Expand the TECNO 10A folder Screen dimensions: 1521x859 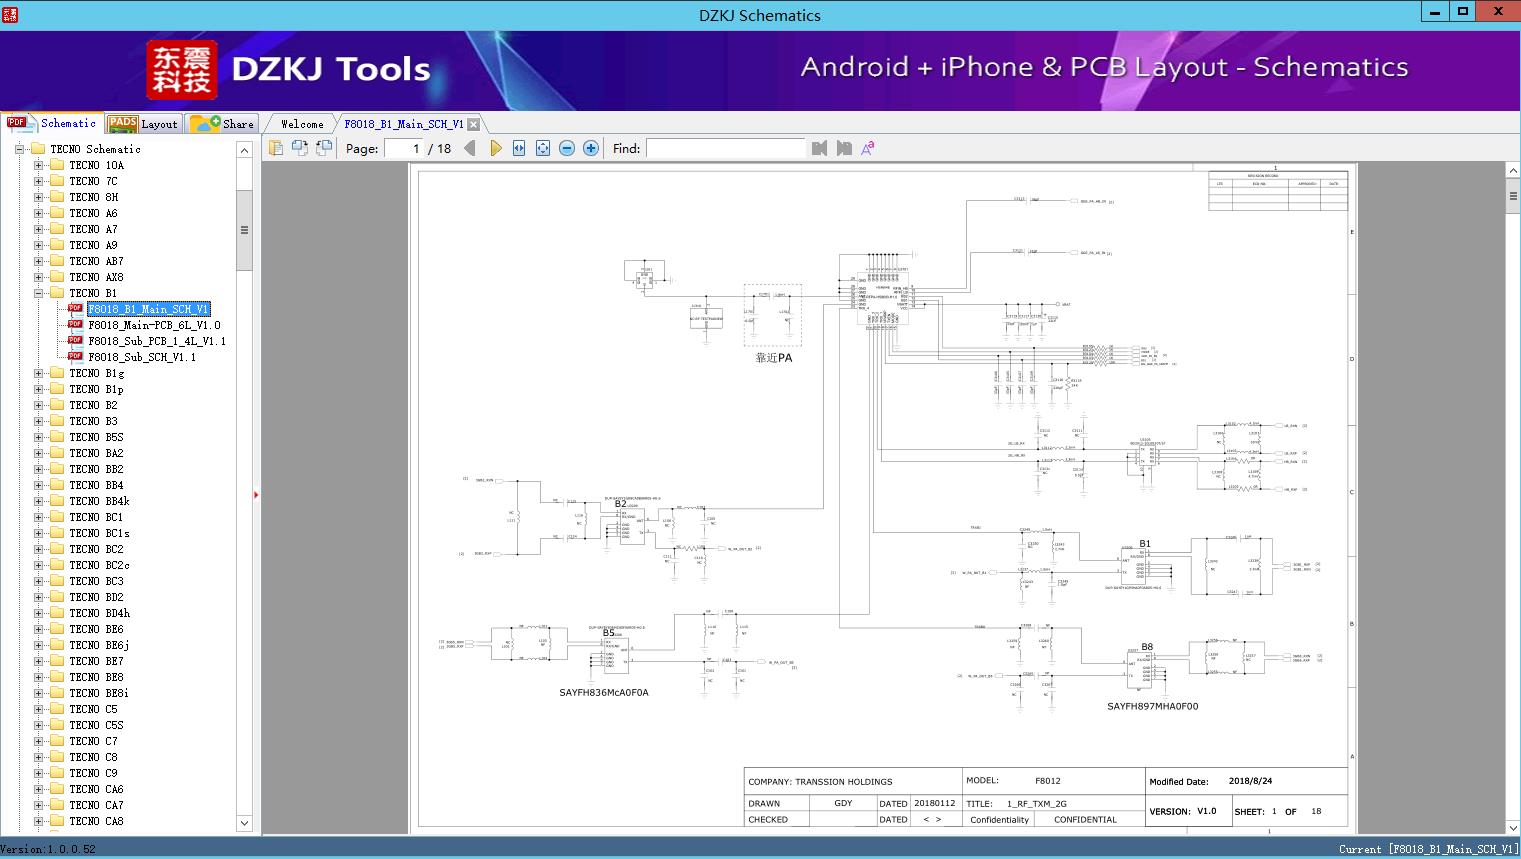[38, 165]
